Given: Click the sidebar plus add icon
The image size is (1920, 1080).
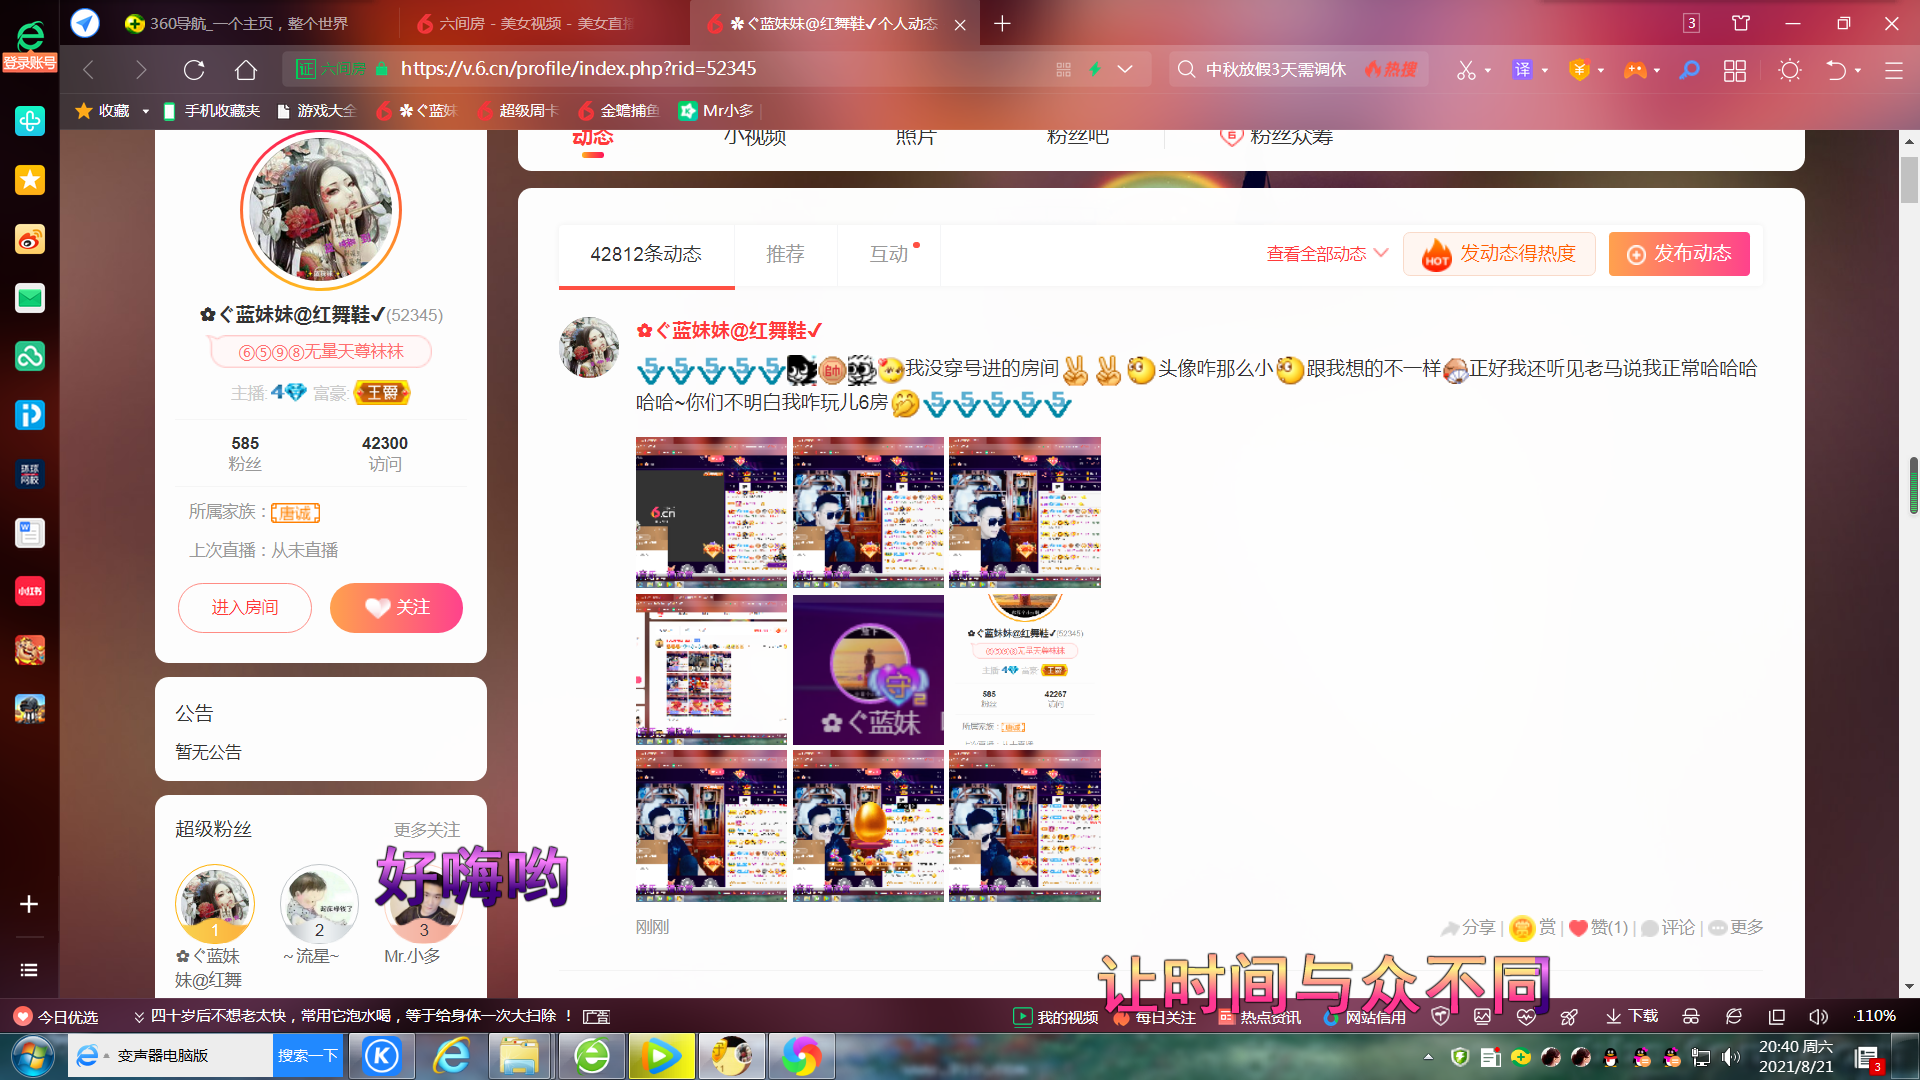Looking at the screenshot, I should [x=29, y=904].
